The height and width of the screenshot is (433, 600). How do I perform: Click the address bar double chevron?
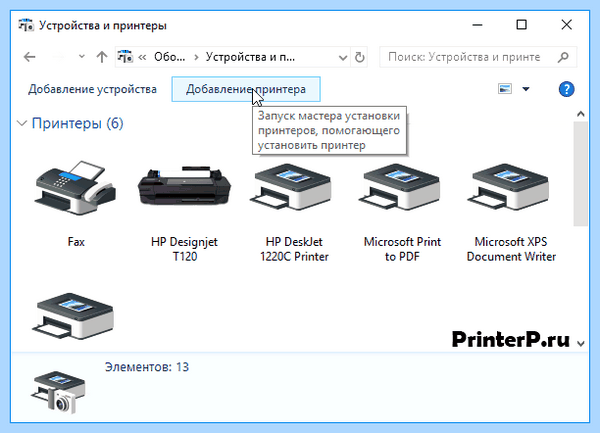click(x=142, y=57)
